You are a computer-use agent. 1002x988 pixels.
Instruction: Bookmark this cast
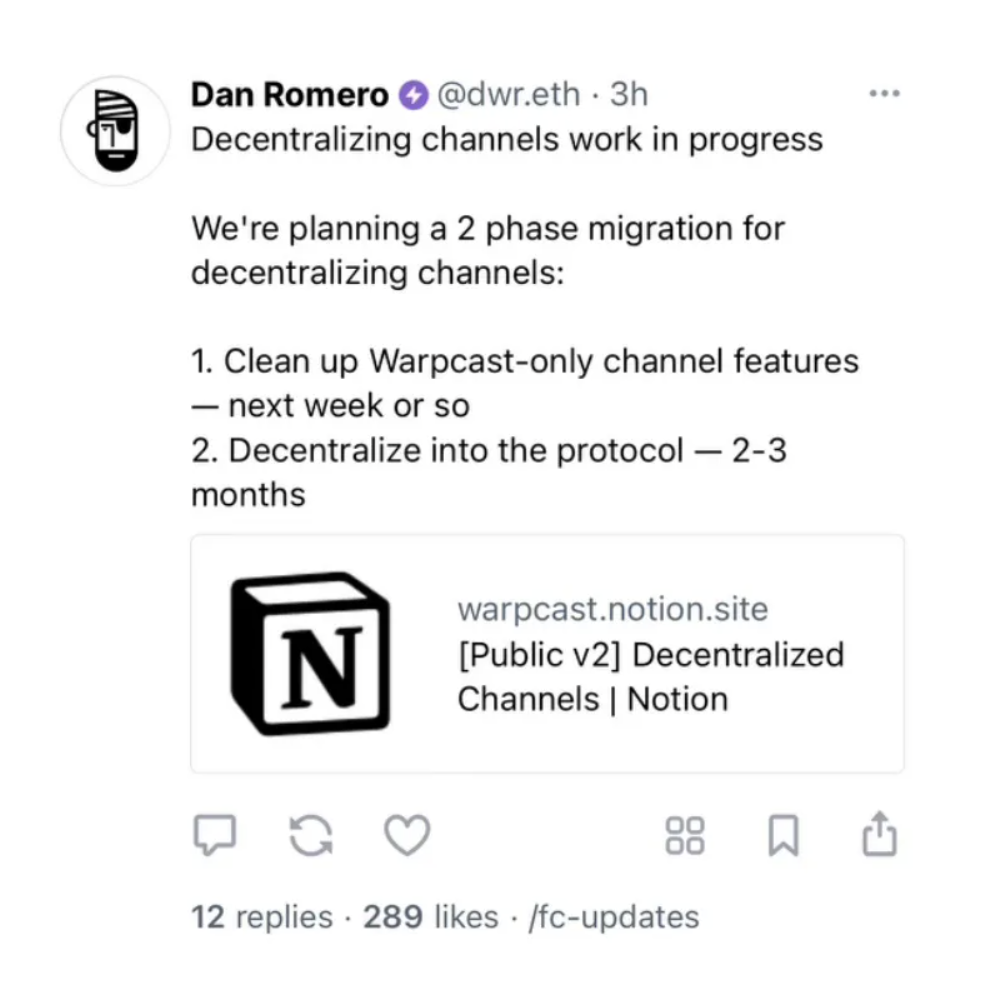[x=783, y=835]
